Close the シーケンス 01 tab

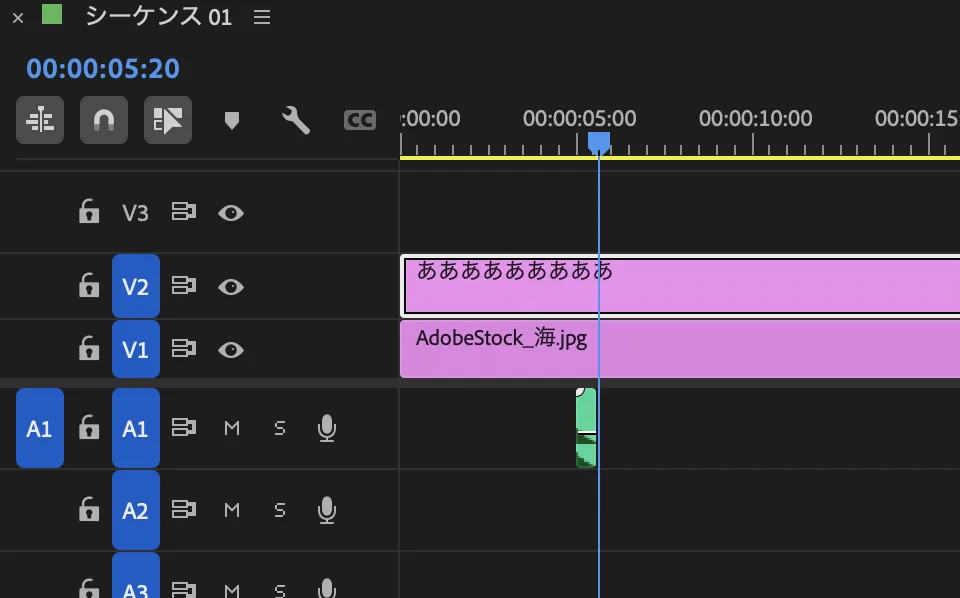click(18, 18)
